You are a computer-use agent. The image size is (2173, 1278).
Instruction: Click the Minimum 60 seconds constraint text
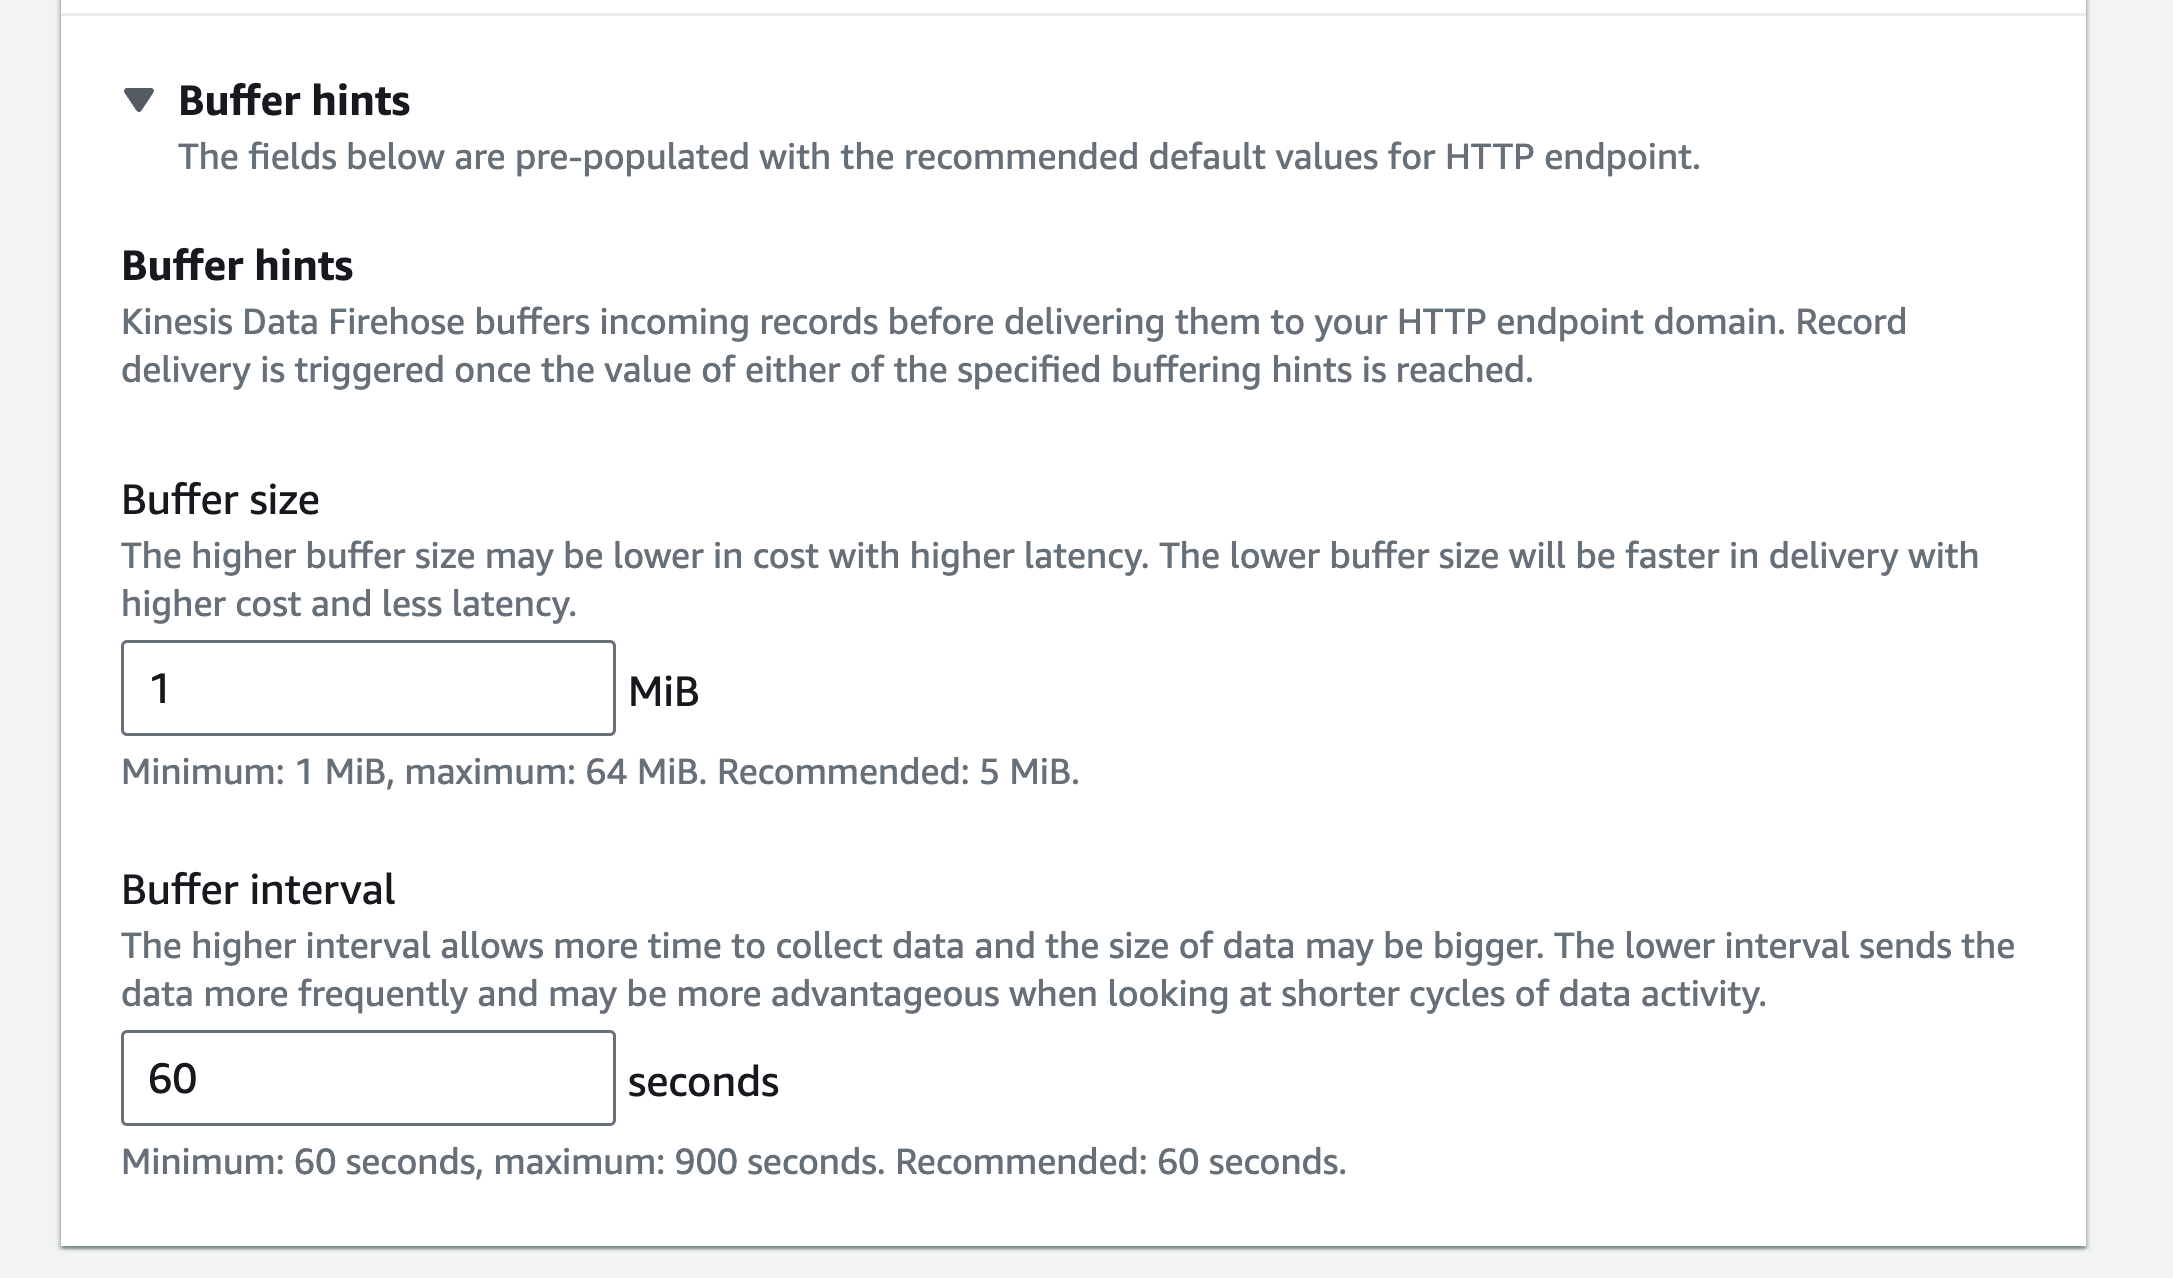[x=300, y=1162]
